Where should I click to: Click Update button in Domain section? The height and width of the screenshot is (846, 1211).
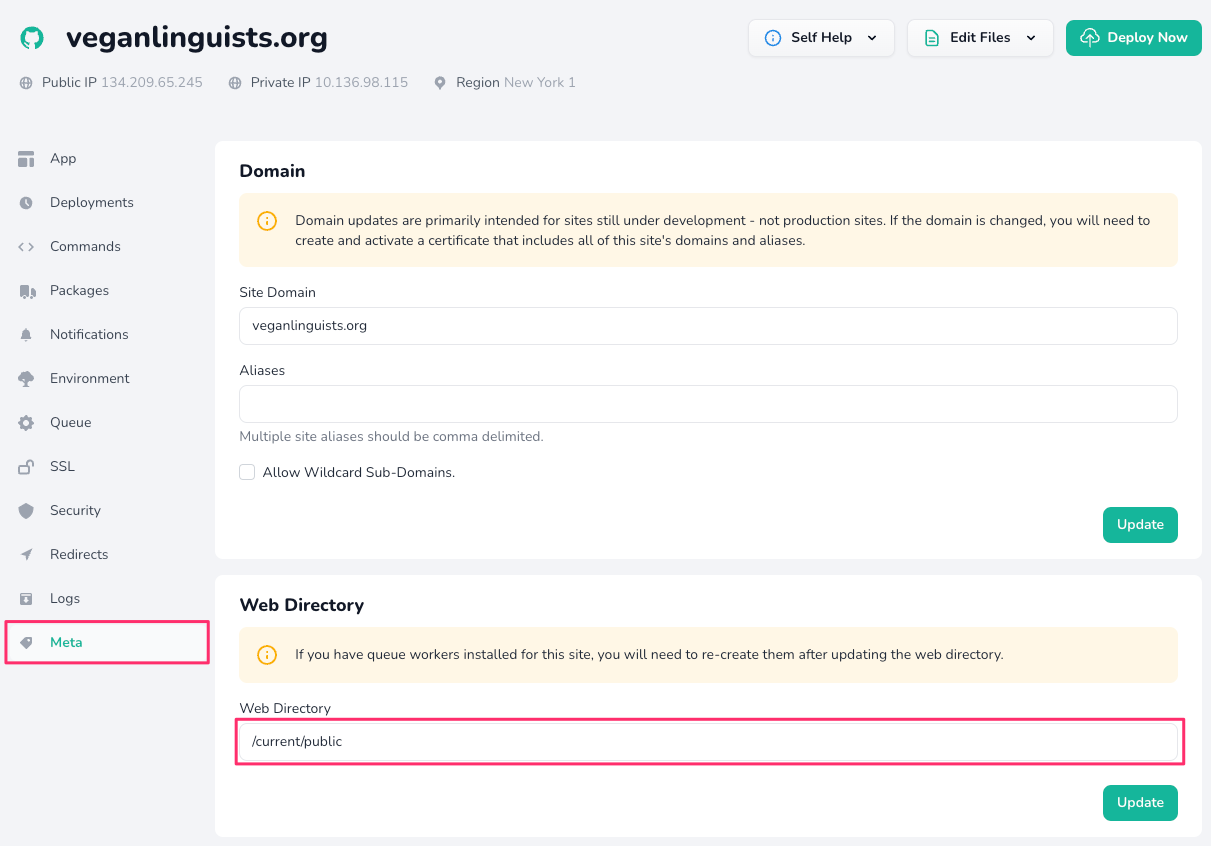(x=1139, y=525)
